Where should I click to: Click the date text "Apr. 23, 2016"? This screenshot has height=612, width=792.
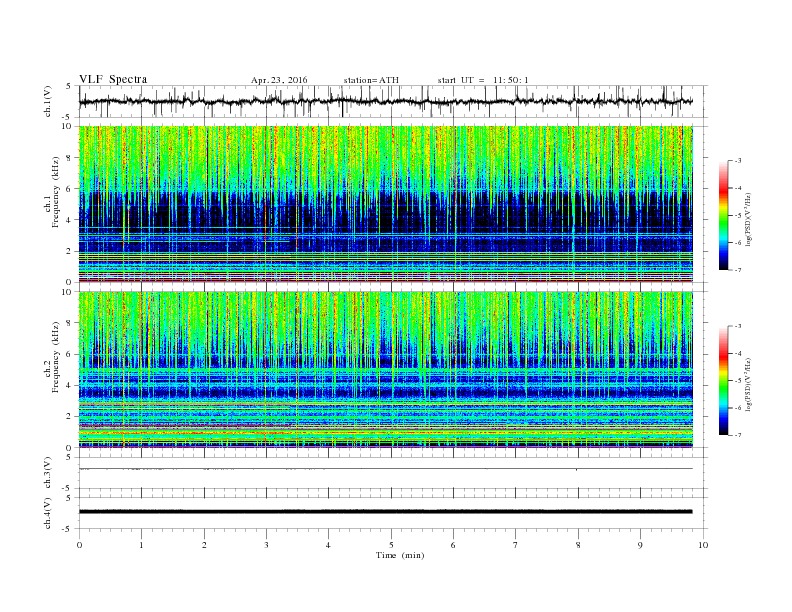(x=279, y=80)
